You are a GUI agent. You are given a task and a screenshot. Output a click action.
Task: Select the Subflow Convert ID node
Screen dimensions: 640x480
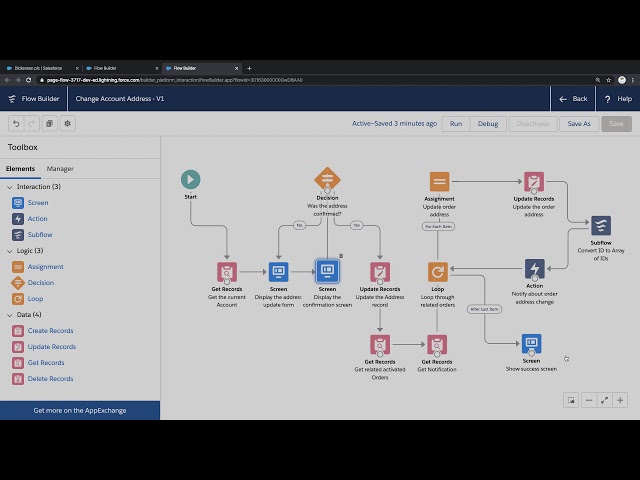click(601, 225)
